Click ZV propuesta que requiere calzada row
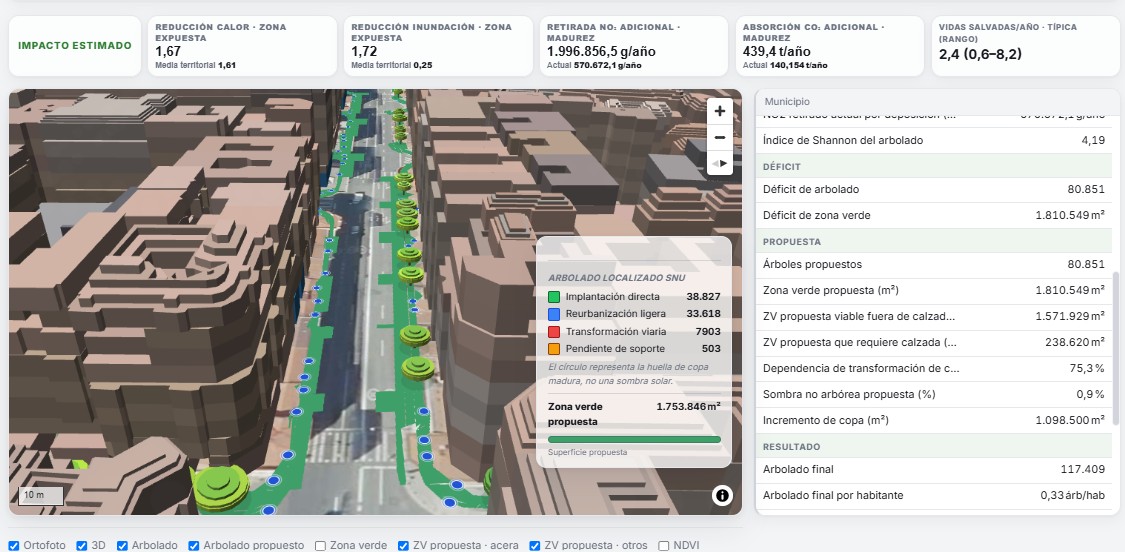 tap(934, 342)
